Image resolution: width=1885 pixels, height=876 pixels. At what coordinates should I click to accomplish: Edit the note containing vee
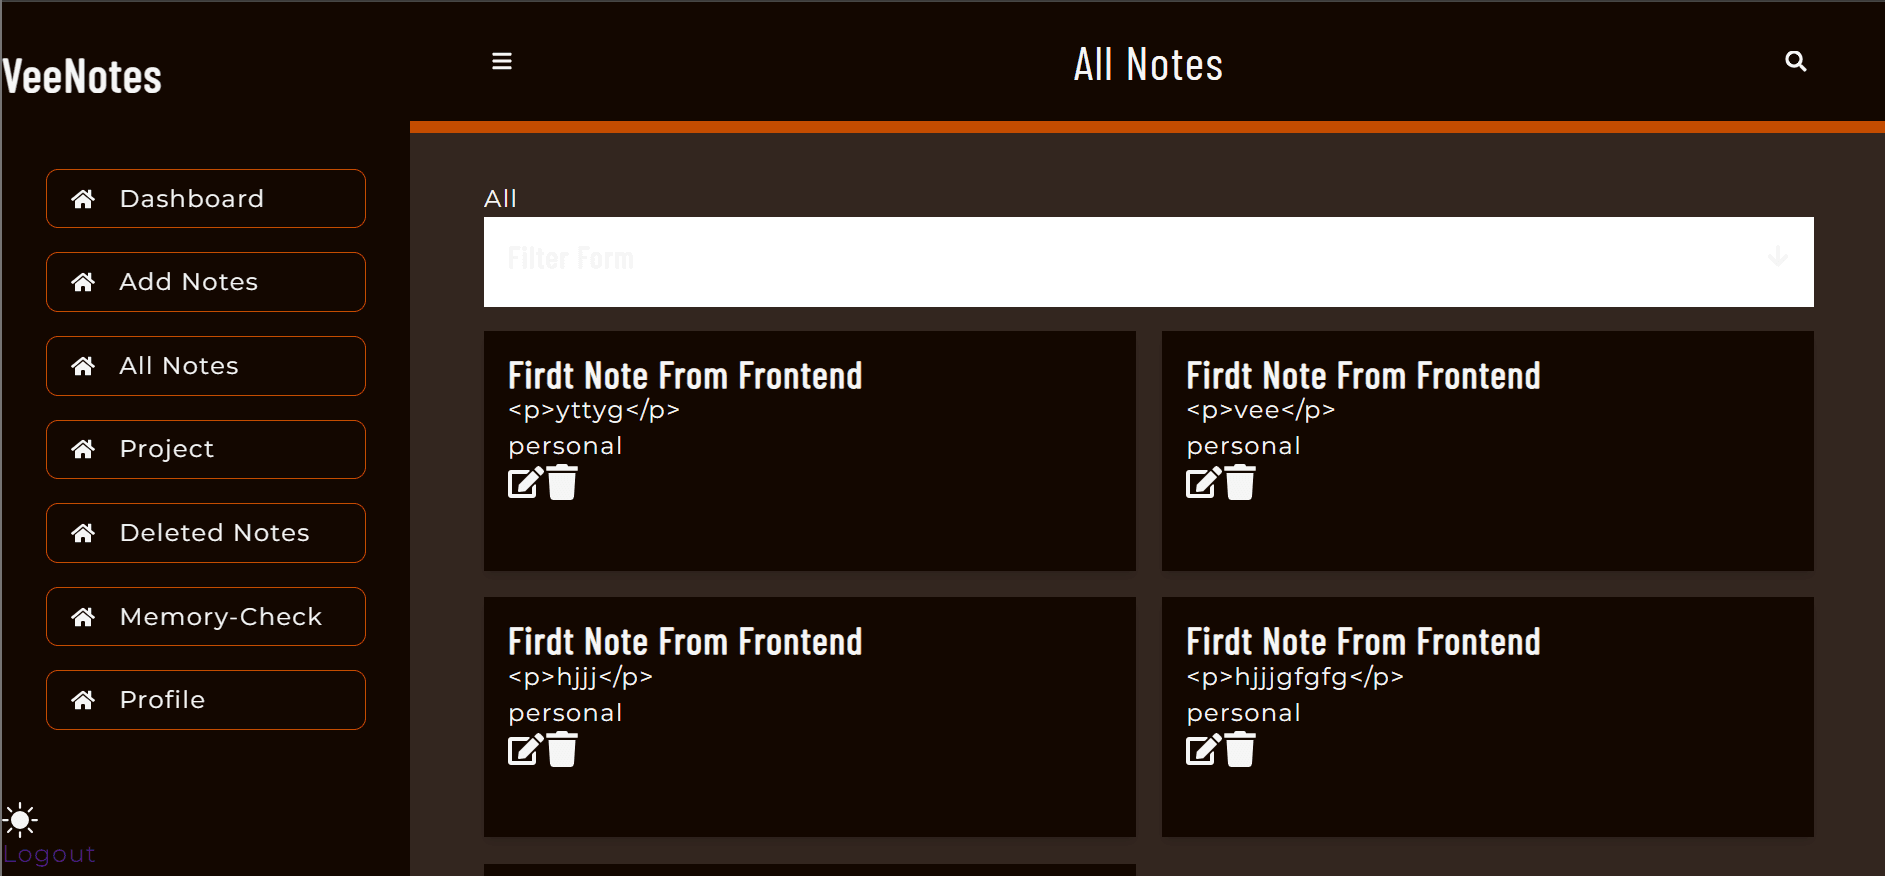point(1203,483)
